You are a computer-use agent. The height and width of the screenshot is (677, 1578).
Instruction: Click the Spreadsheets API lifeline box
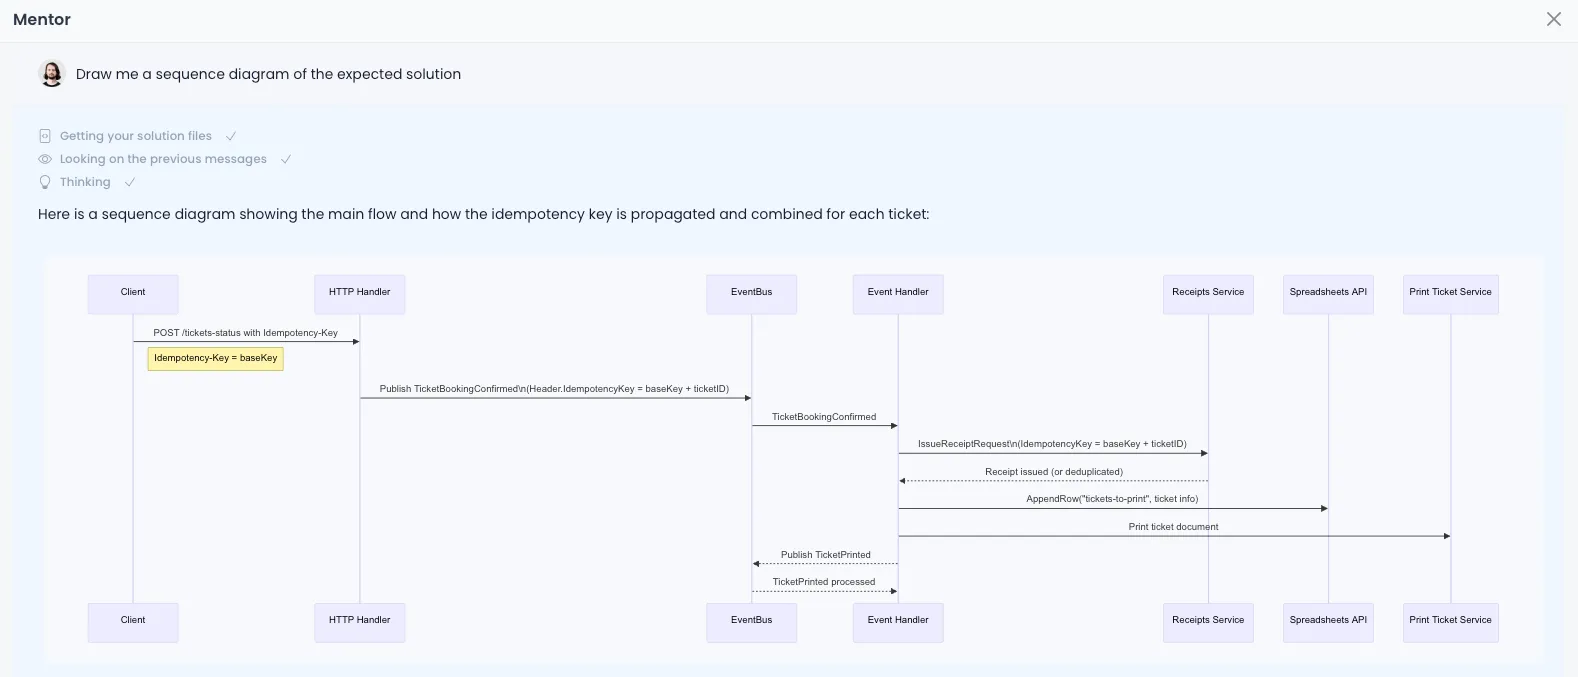pyautogui.click(x=1327, y=293)
